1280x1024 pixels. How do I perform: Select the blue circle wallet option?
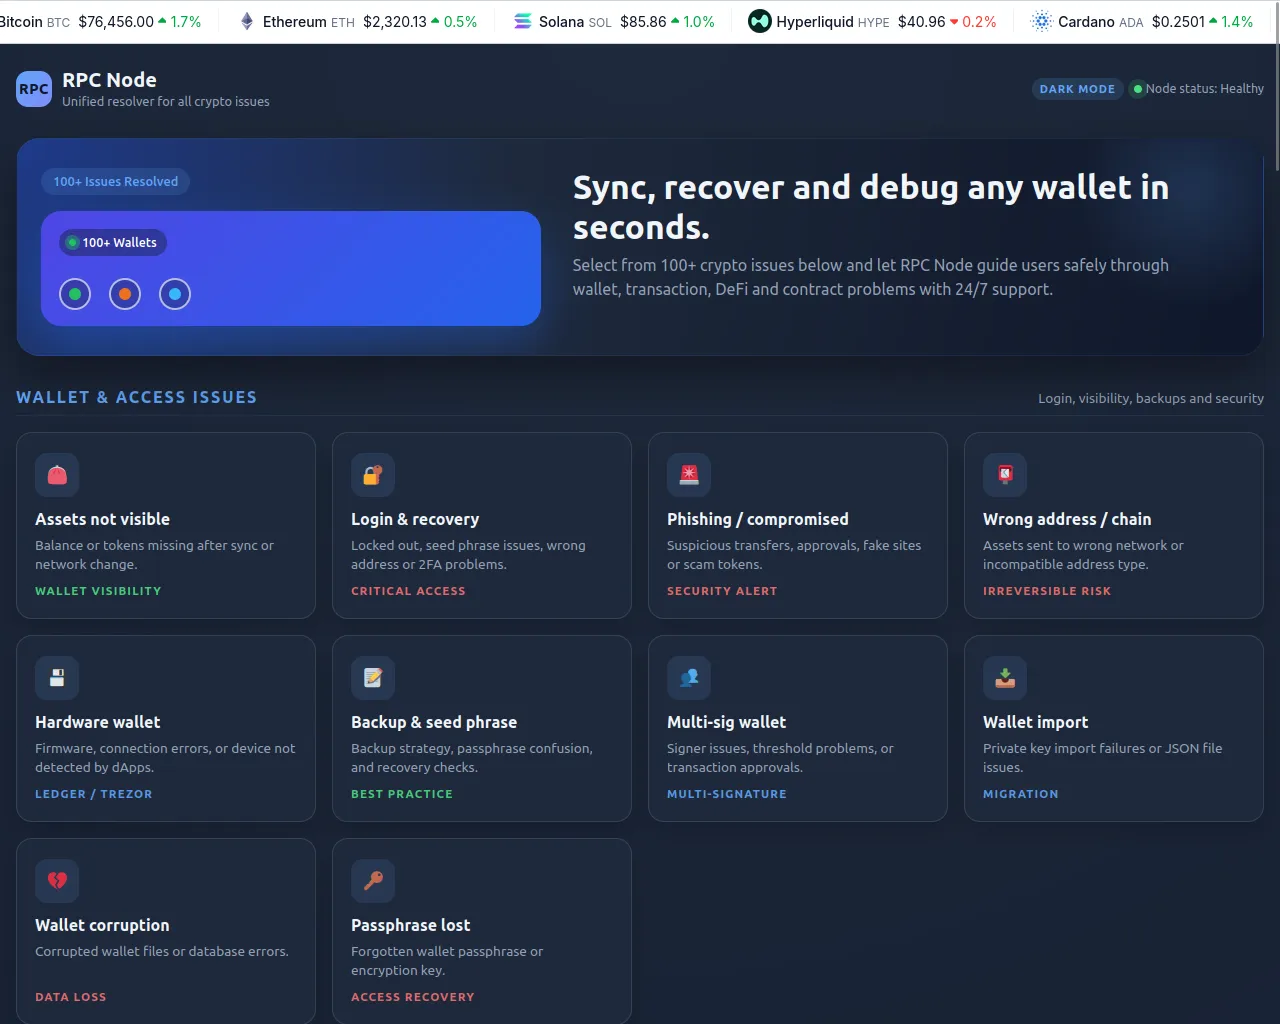tap(175, 294)
